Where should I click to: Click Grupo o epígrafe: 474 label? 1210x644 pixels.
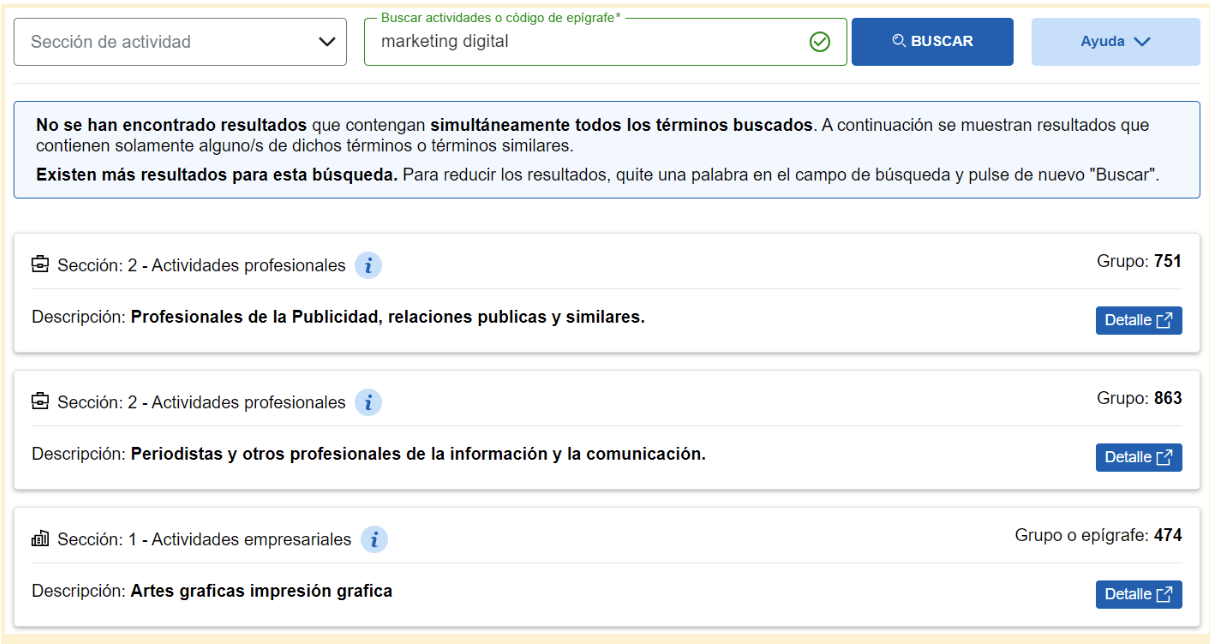click(x=1098, y=535)
